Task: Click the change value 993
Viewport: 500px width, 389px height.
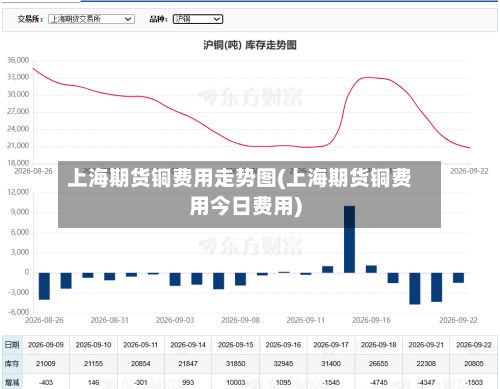Action: (x=188, y=382)
